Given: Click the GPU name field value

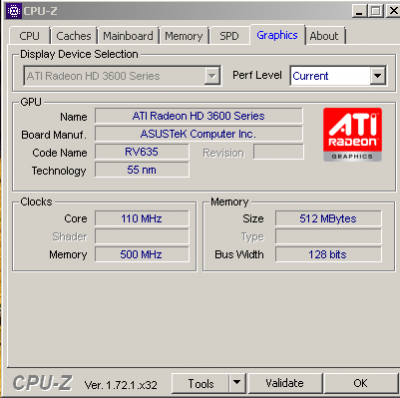Looking at the screenshot, I should [199, 116].
